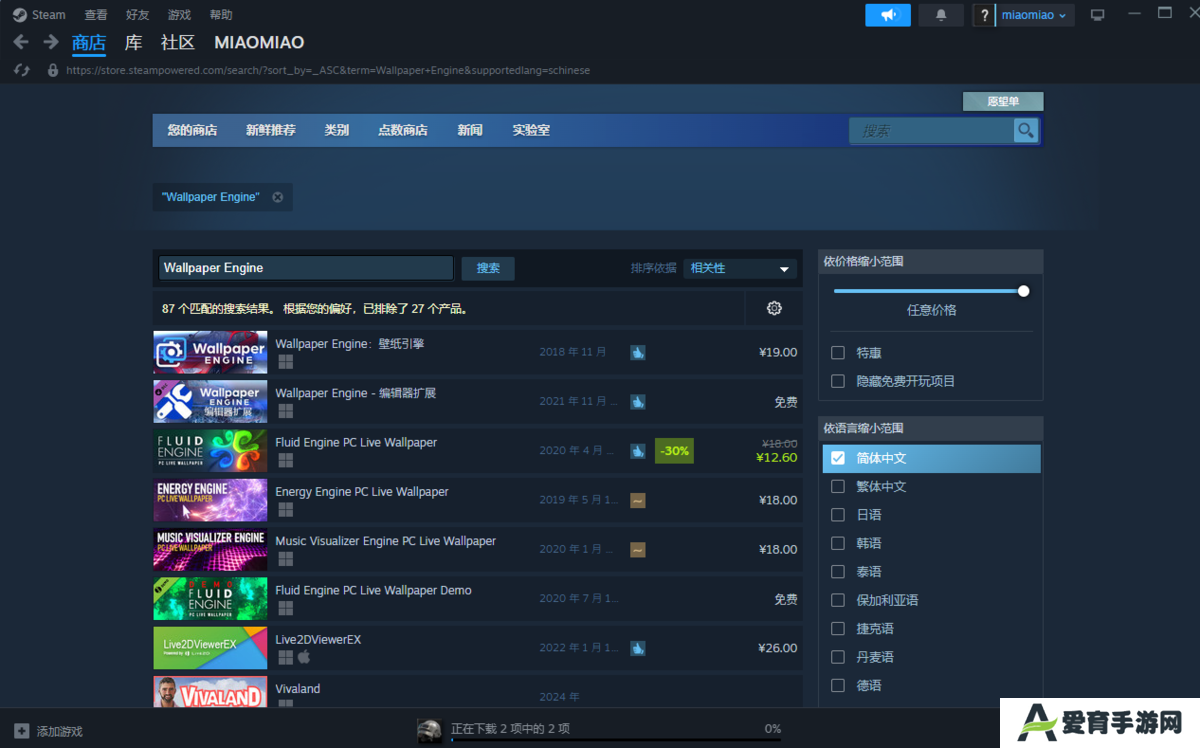The height and width of the screenshot is (748, 1200).
Task: Click Windows icon under Wallpaper Engine：壁纸引擎
Action: coord(285,361)
